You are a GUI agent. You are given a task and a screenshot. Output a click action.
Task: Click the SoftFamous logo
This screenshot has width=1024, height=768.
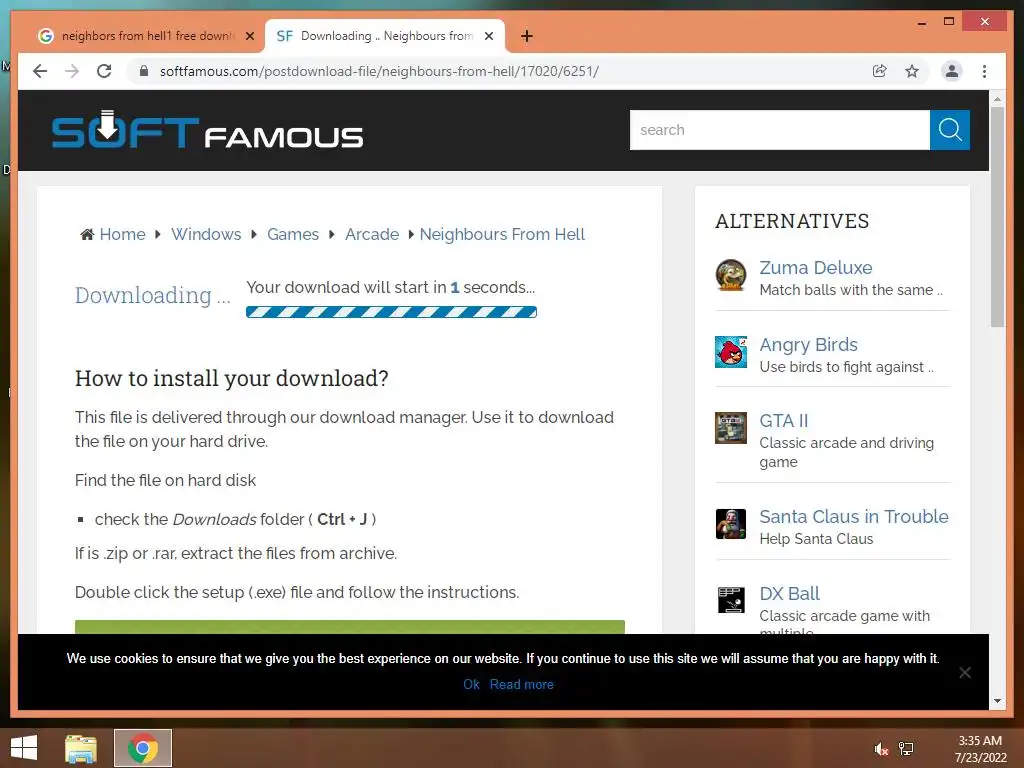click(207, 130)
